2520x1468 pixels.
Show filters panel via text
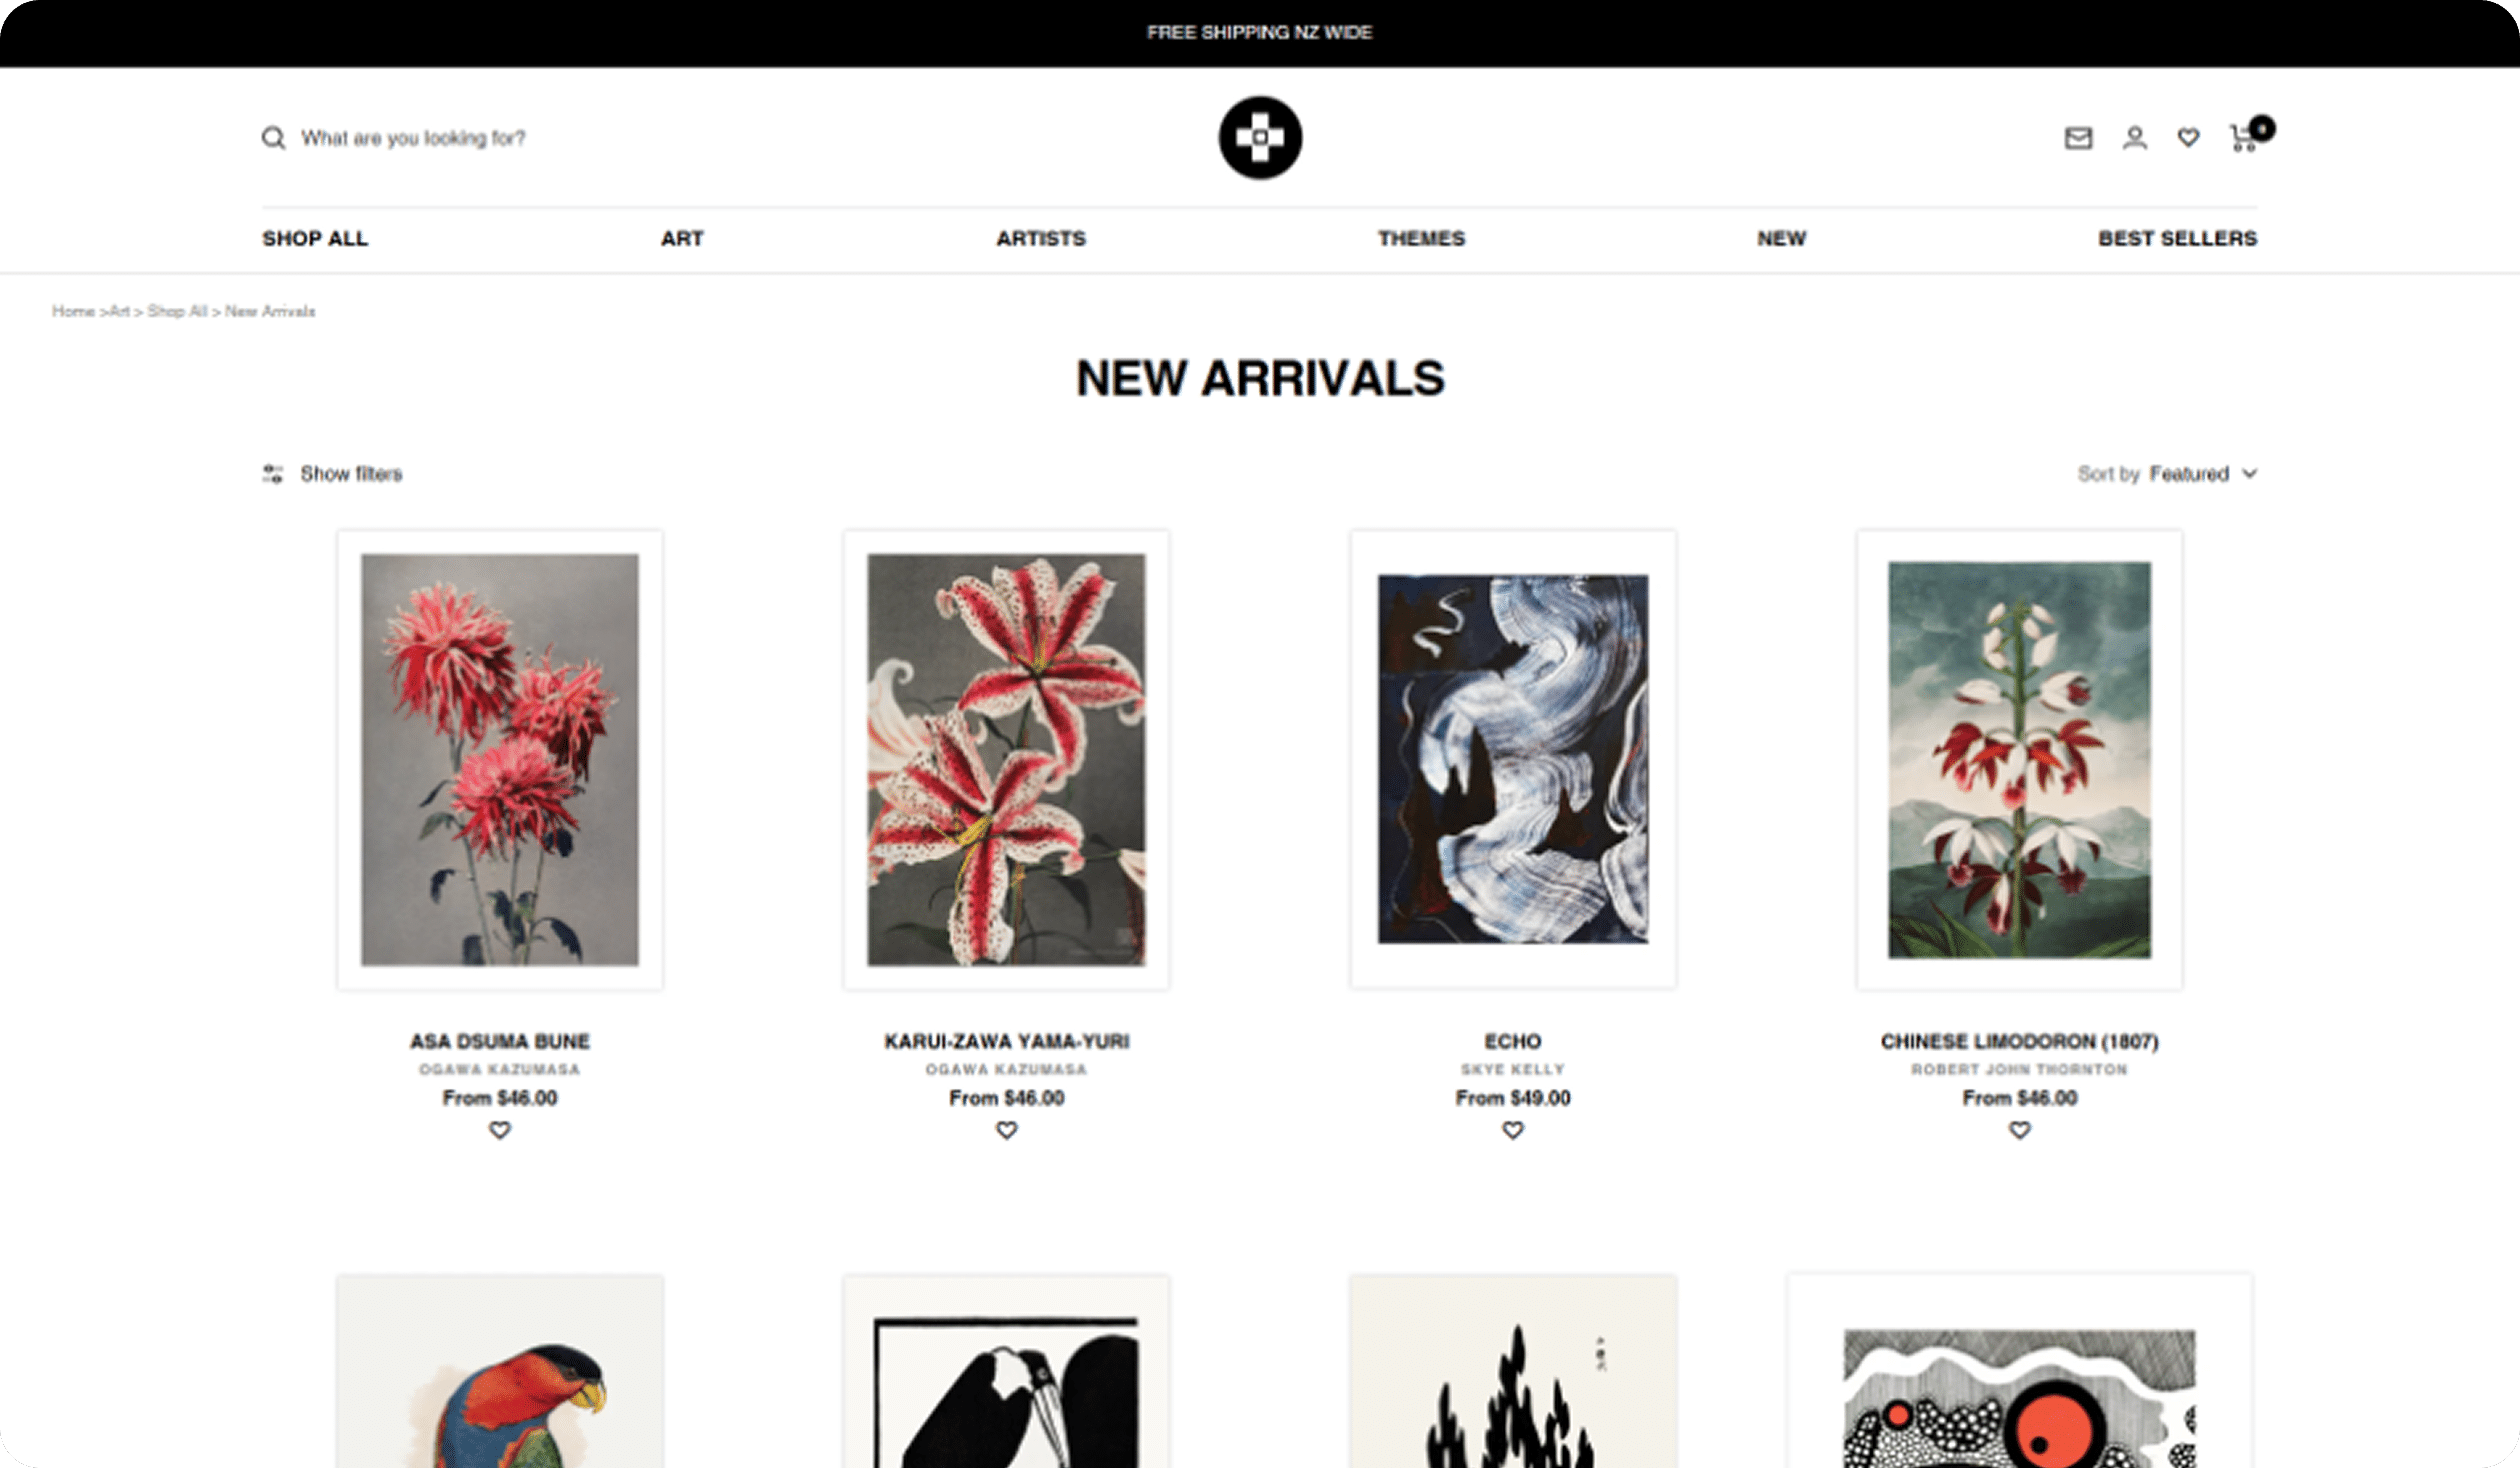coord(351,473)
